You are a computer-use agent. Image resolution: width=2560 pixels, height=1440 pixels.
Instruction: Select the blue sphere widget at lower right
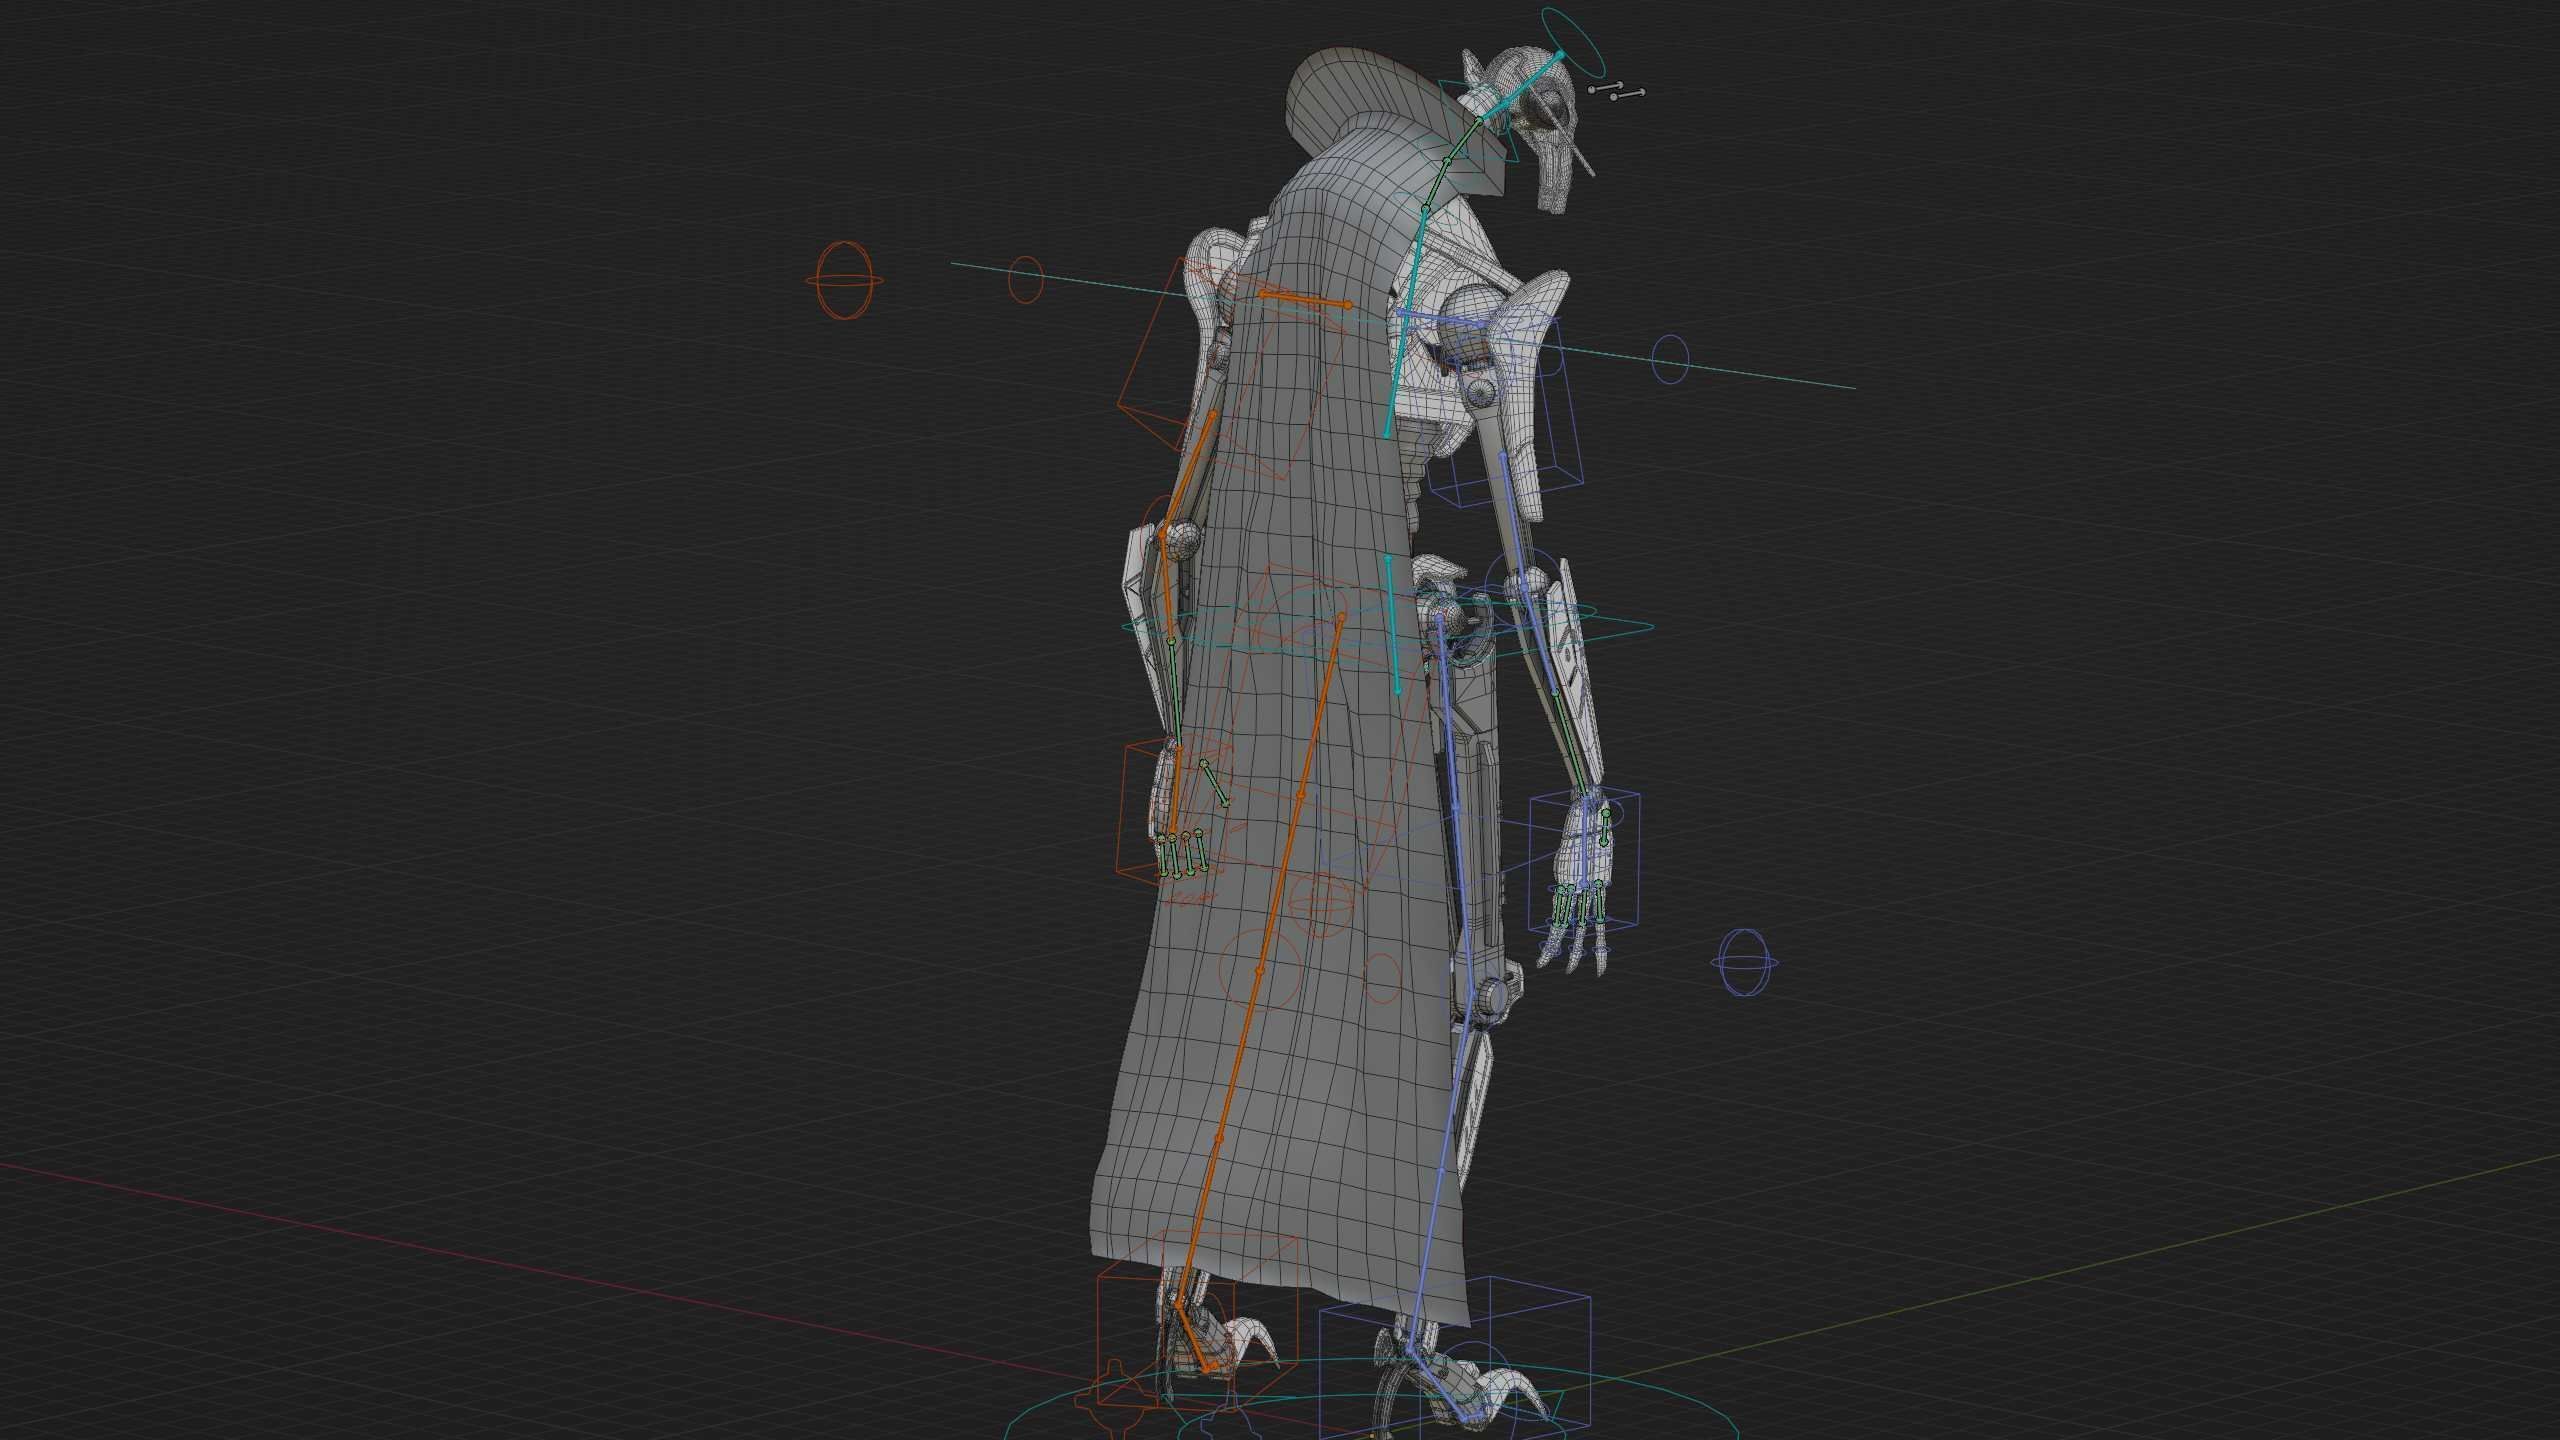(x=1745, y=962)
